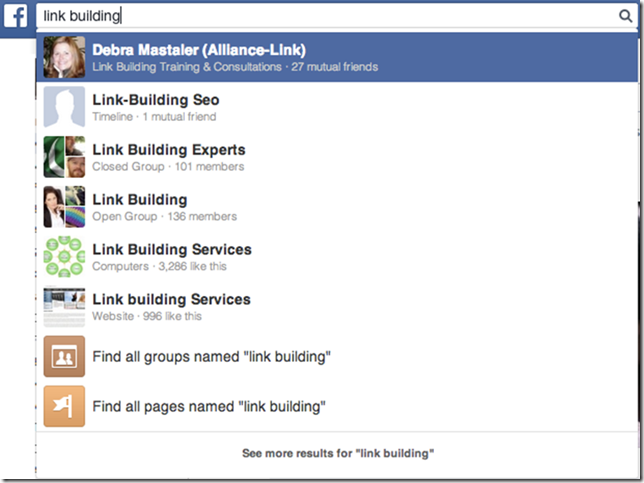Click the open group Link Building thumbnail
644x483 pixels.
coord(64,207)
